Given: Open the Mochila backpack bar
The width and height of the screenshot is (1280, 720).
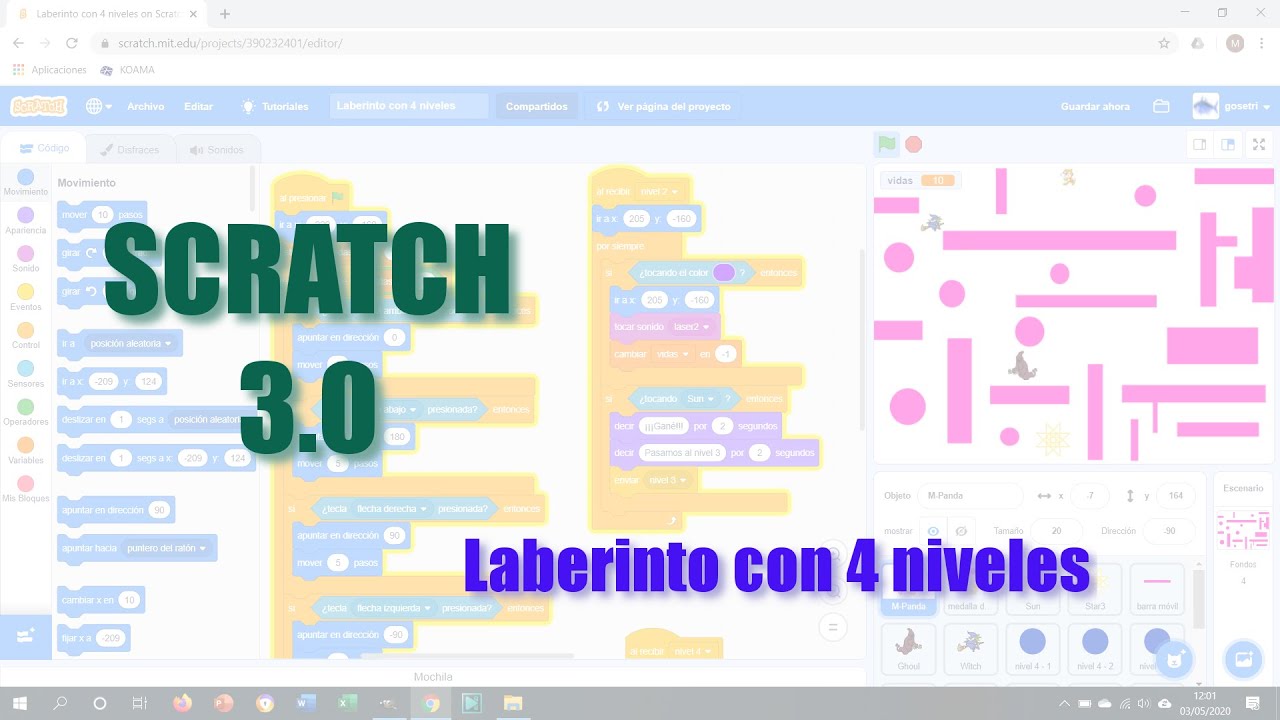Looking at the screenshot, I should 433,677.
